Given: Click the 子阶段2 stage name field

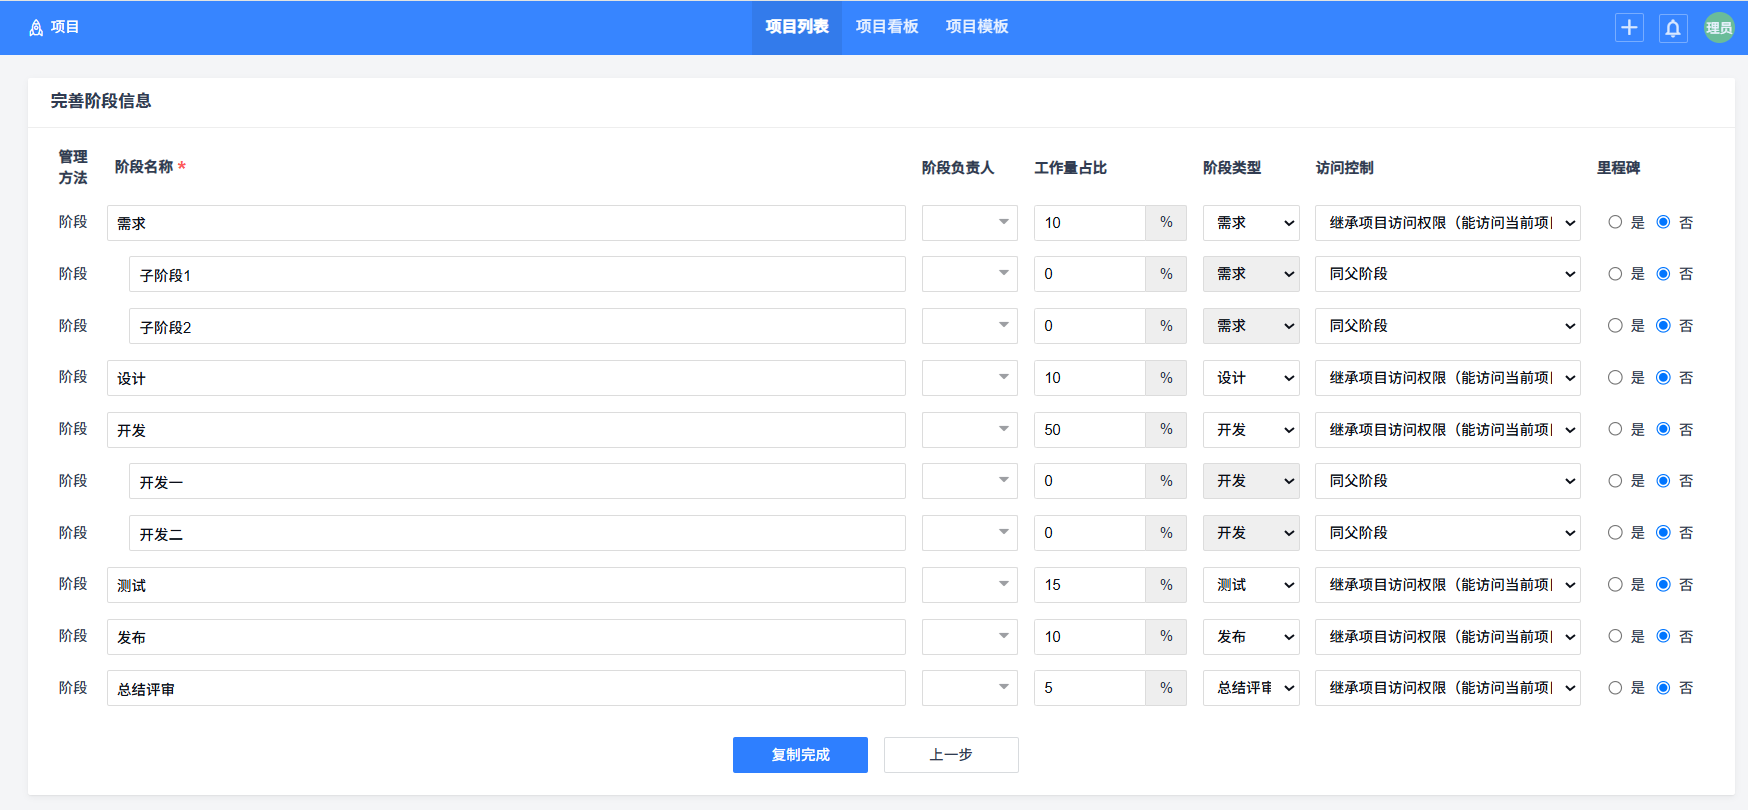Looking at the screenshot, I should tap(517, 327).
